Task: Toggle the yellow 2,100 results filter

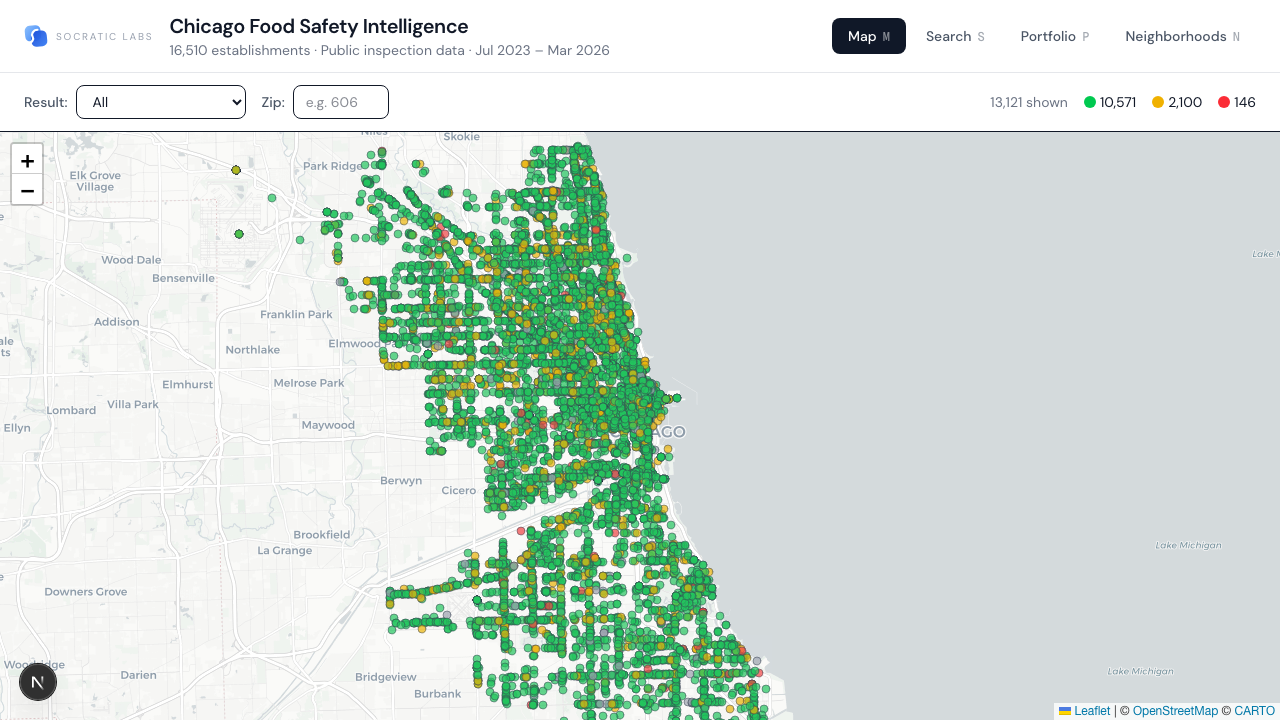Action: coord(1177,102)
